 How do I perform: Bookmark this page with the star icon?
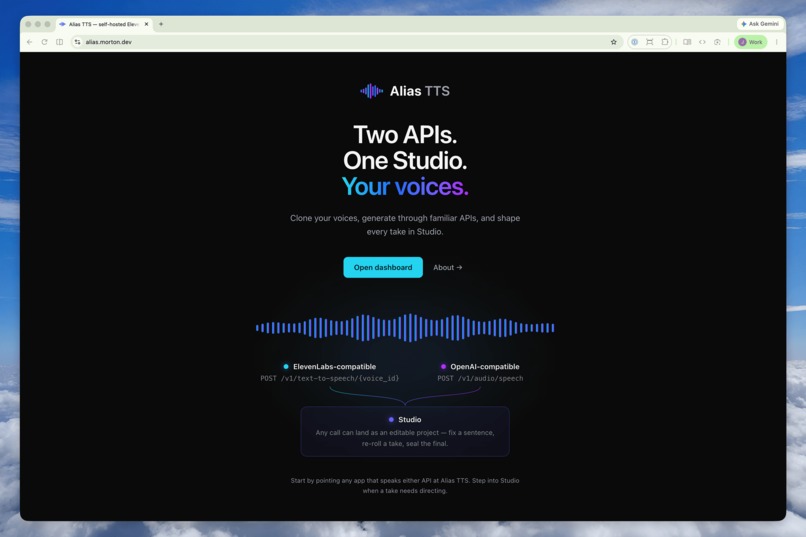(x=613, y=42)
